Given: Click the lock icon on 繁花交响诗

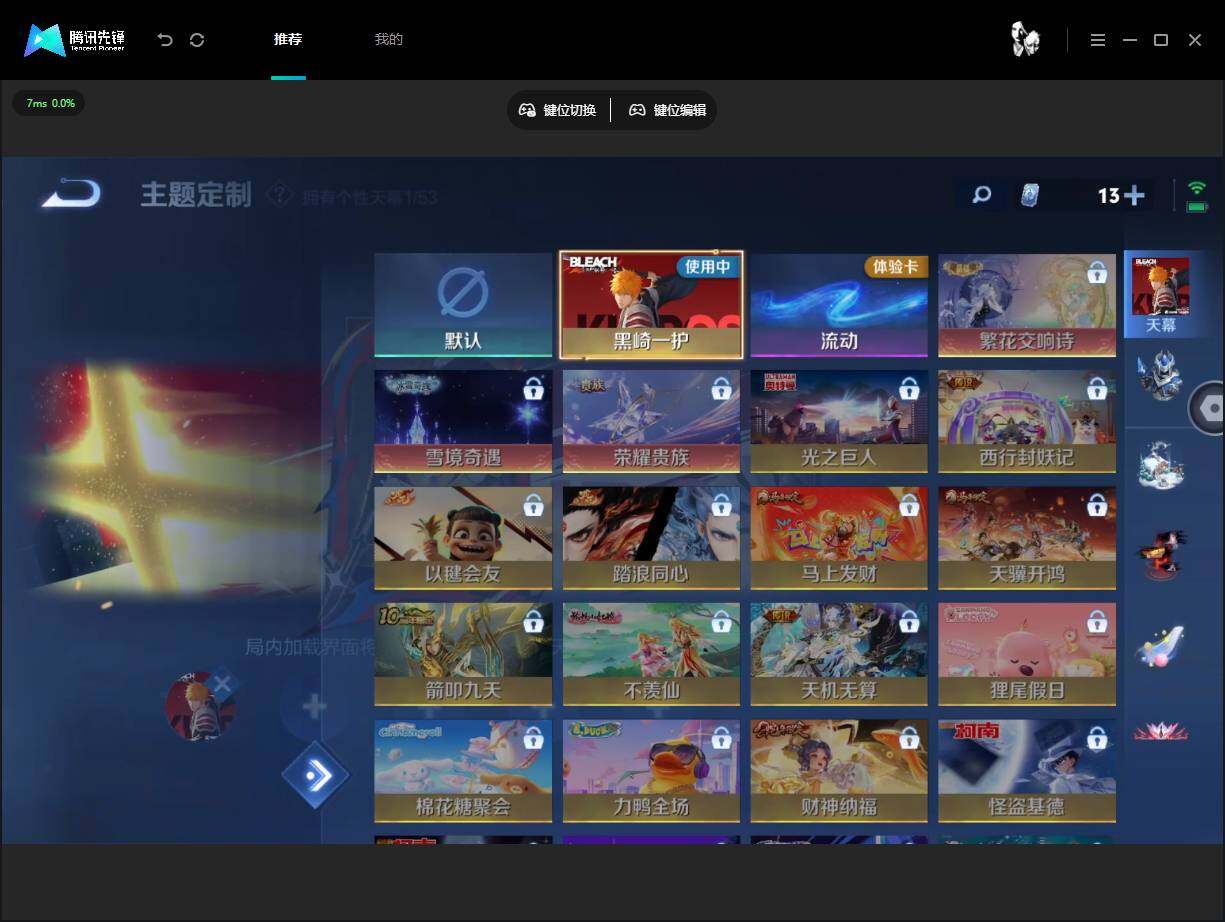Looking at the screenshot, I should tap(1097, 272).
